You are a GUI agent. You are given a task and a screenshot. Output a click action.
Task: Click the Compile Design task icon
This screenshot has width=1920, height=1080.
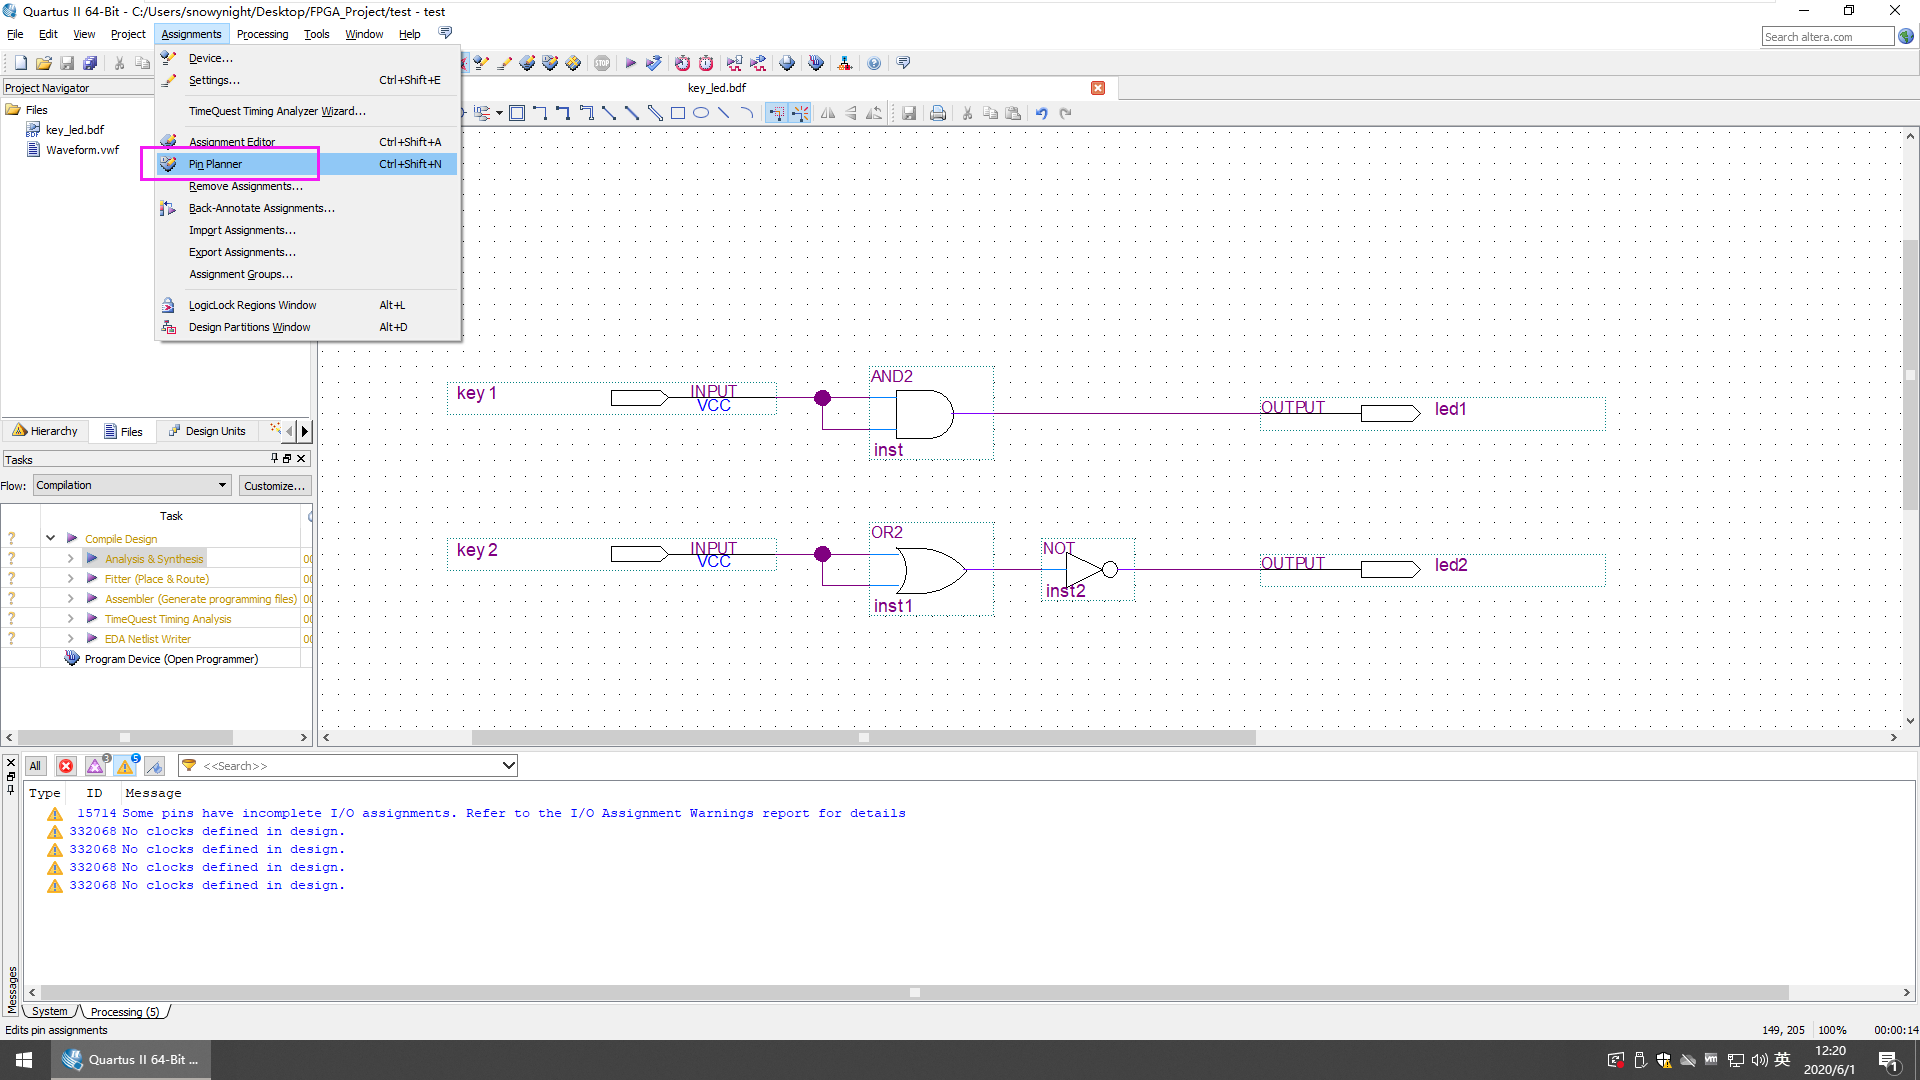73,538
